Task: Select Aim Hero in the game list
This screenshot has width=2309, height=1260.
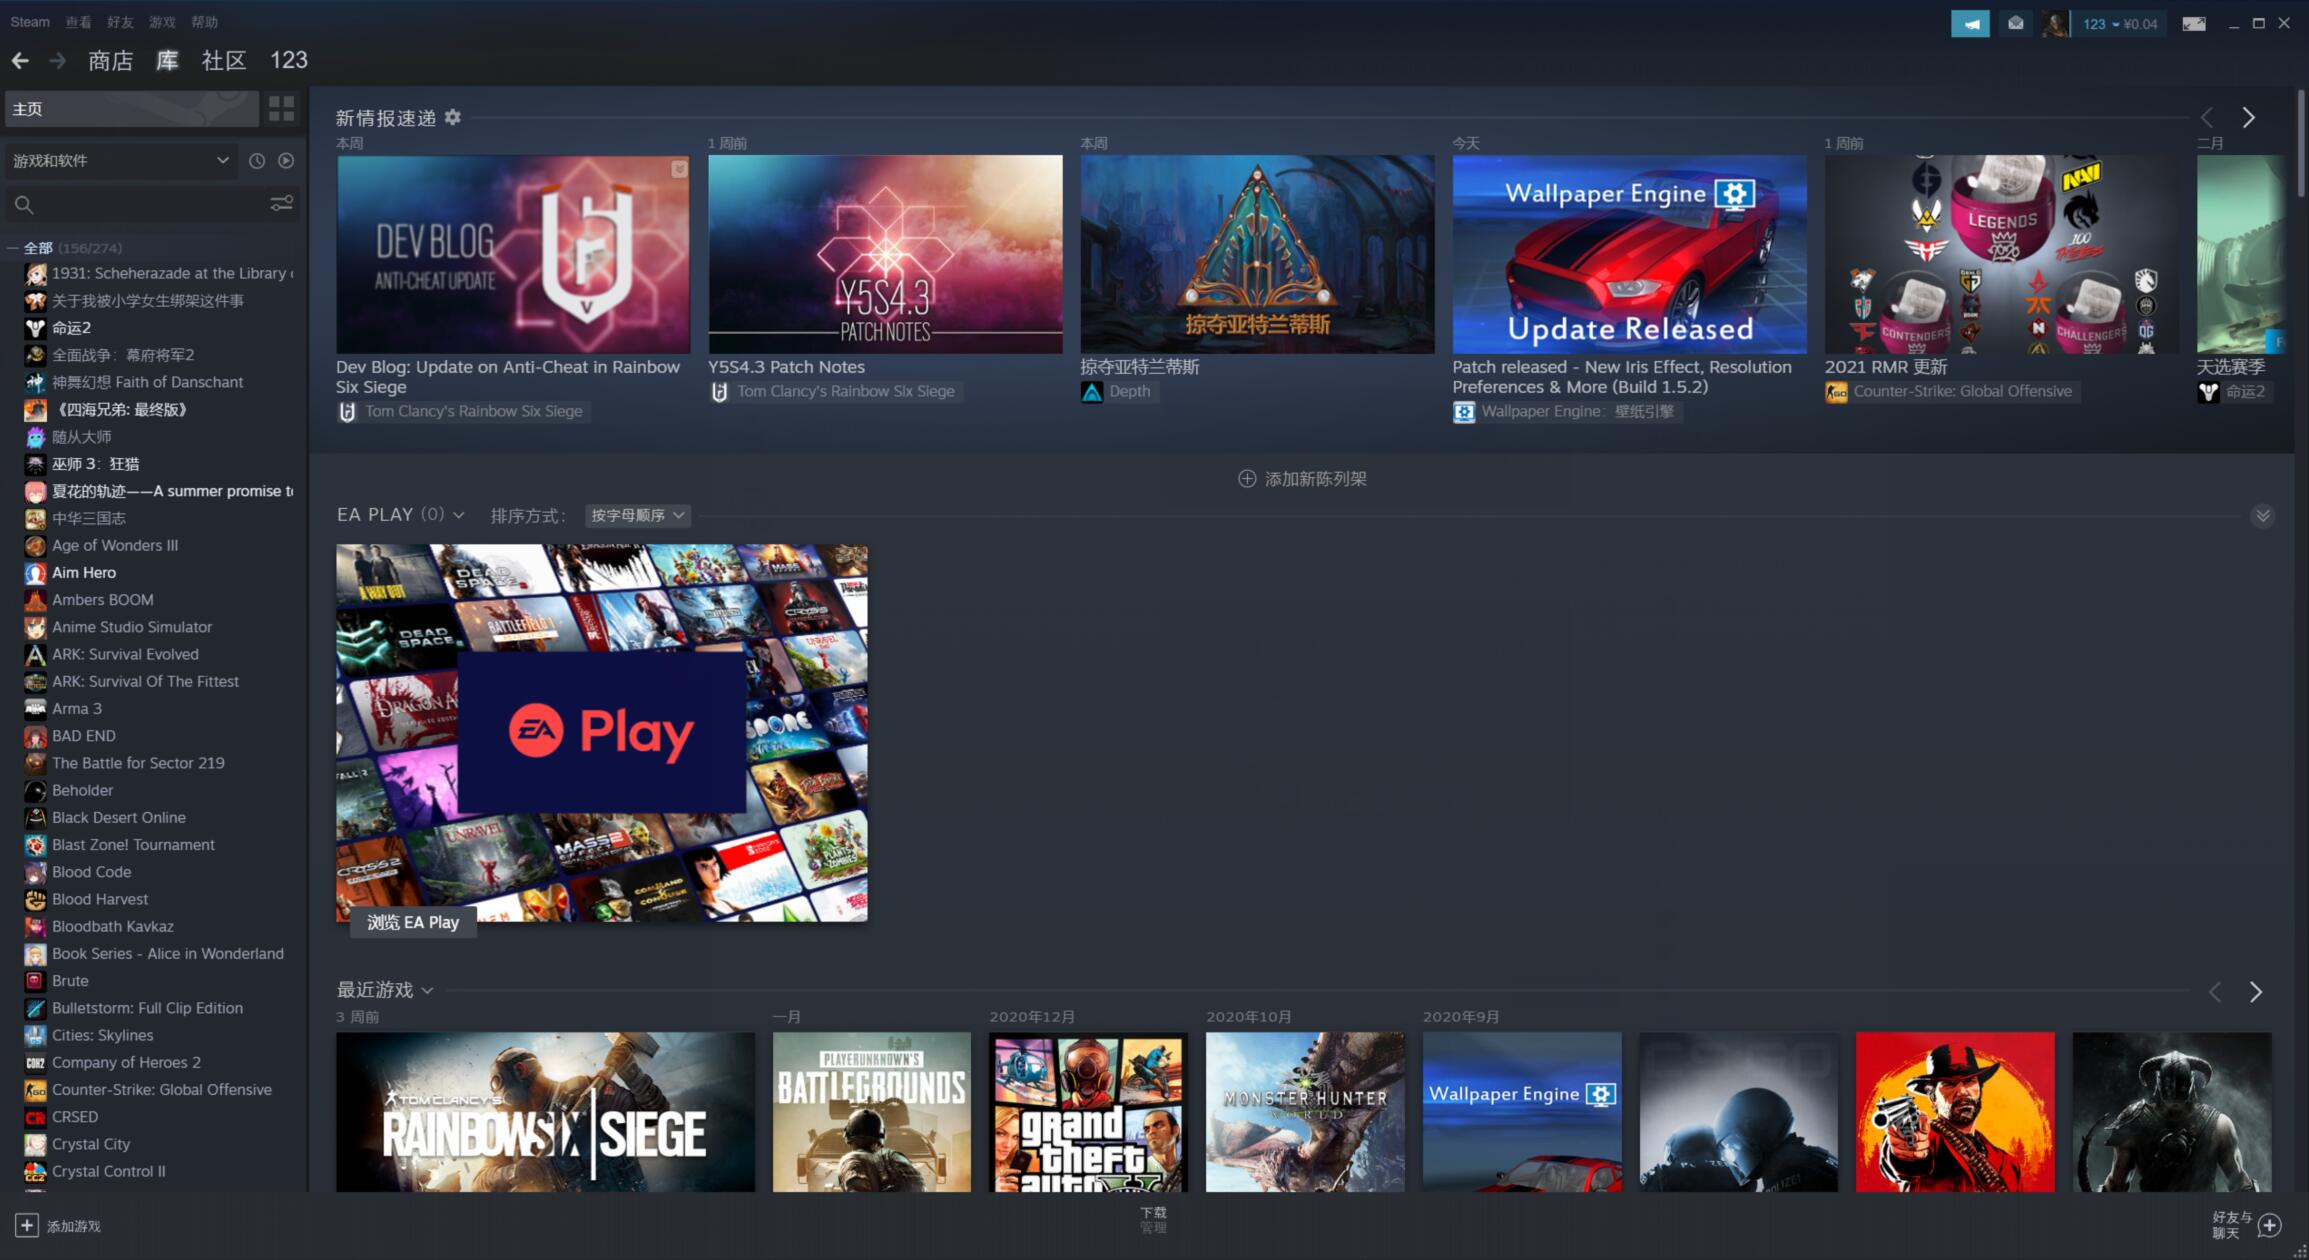Action: [84, 573]
